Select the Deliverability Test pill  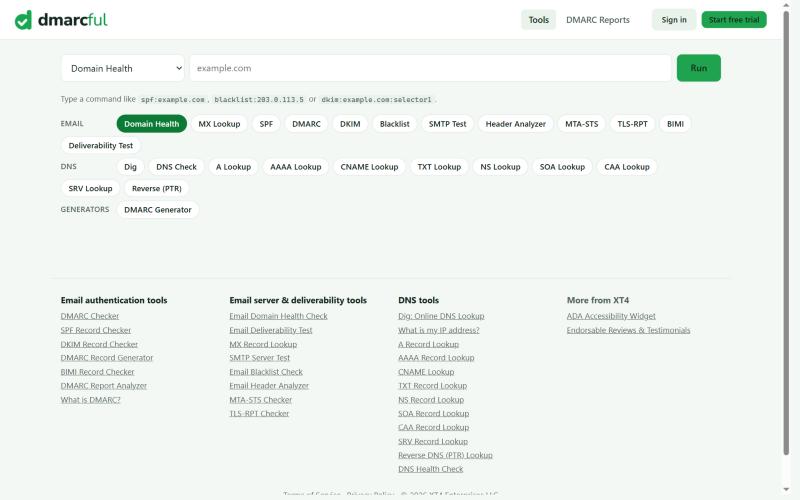tap(101, 145)
